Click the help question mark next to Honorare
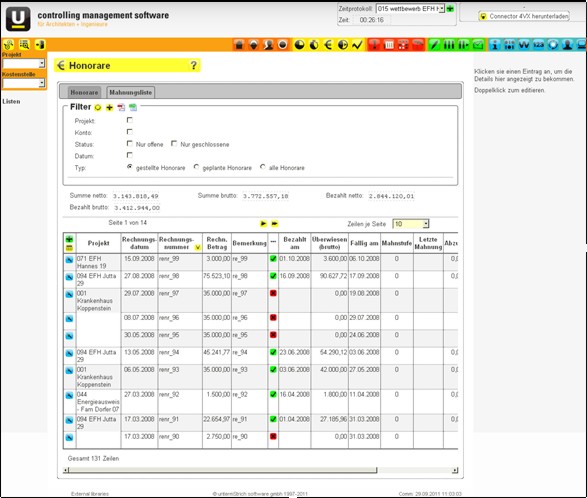The width and height of the screenshot is (587, 498). coord(194,66)
